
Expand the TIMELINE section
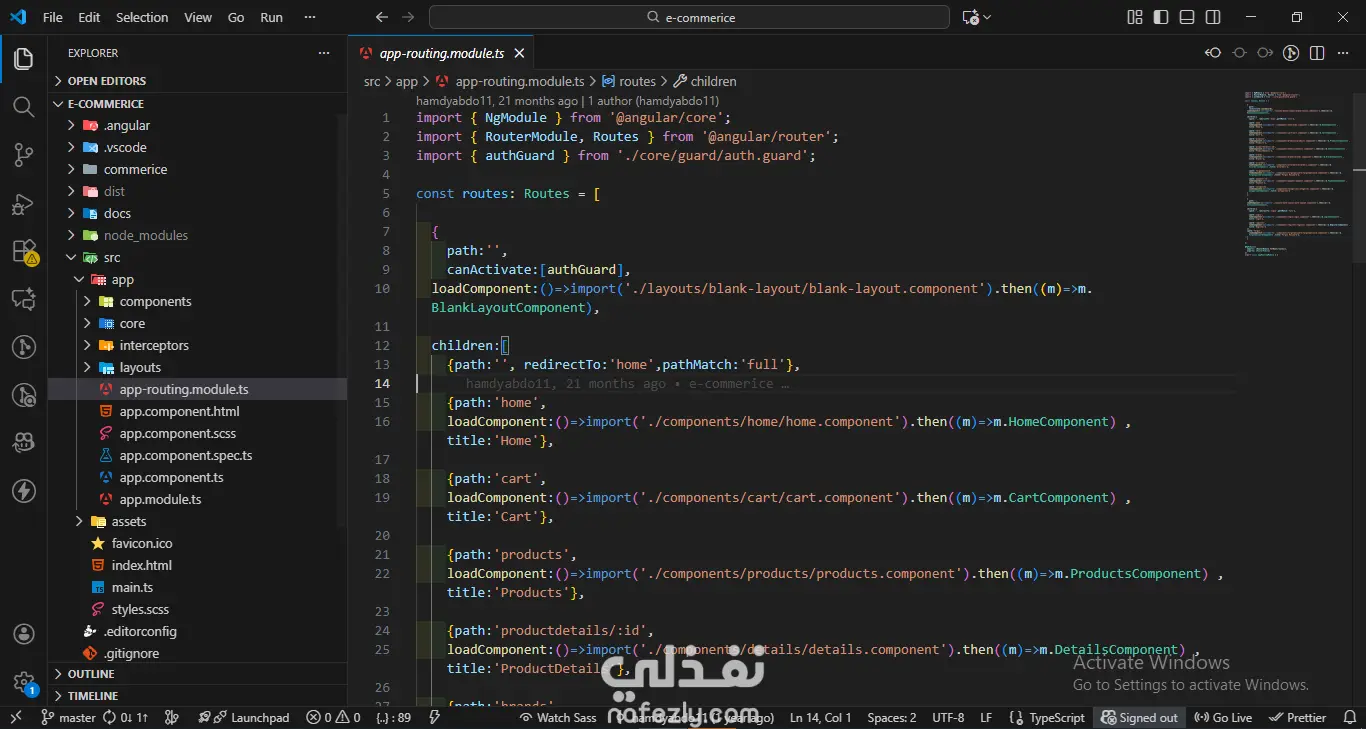(198, 696)
